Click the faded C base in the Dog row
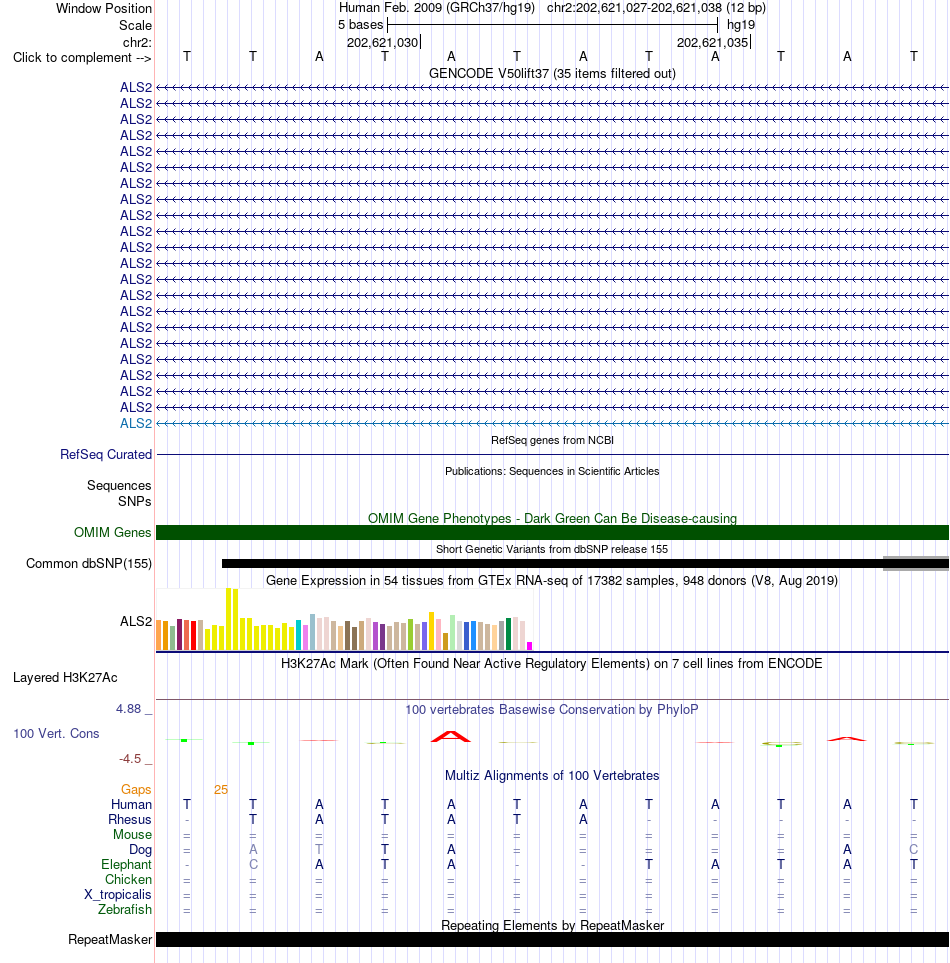The height and width of the screenshot is (963, 950). pyautogui.click(x=913, y=849)
